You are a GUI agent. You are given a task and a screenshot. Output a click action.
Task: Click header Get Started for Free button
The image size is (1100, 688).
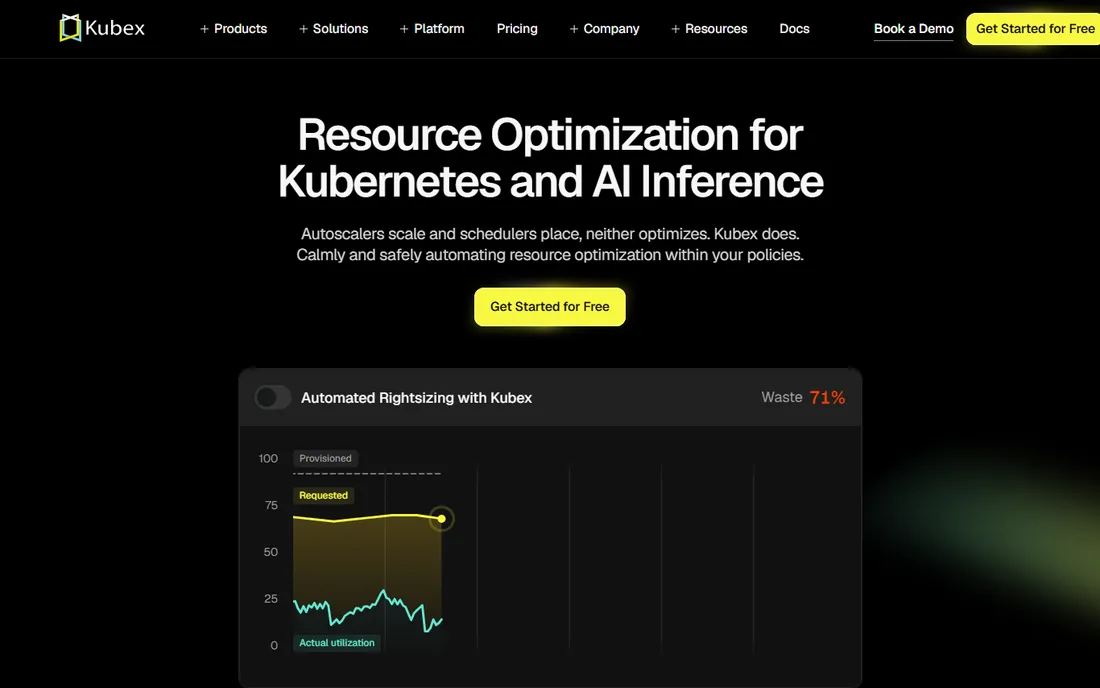coord(1033,29)
